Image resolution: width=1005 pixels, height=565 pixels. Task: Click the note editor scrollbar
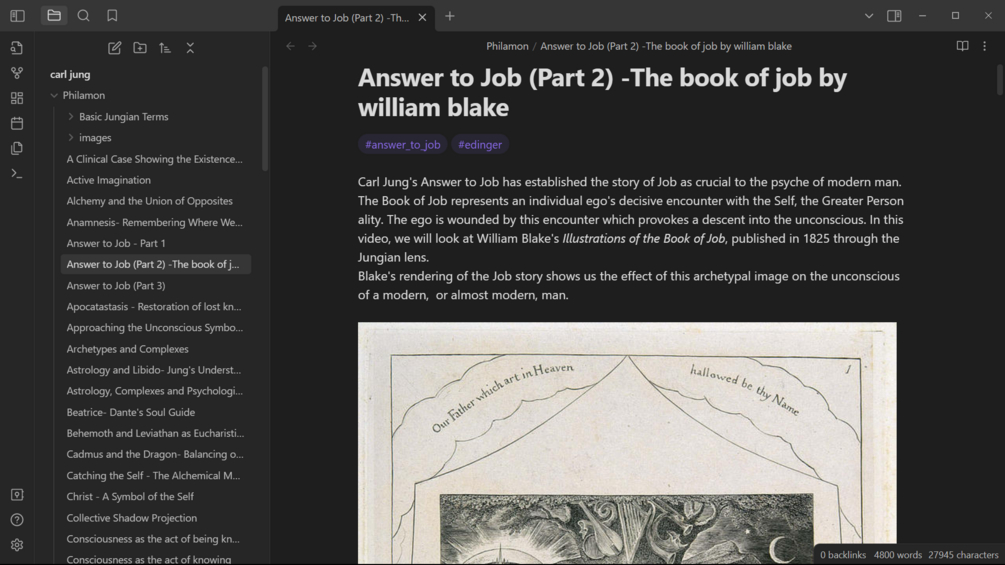[999, 80]
